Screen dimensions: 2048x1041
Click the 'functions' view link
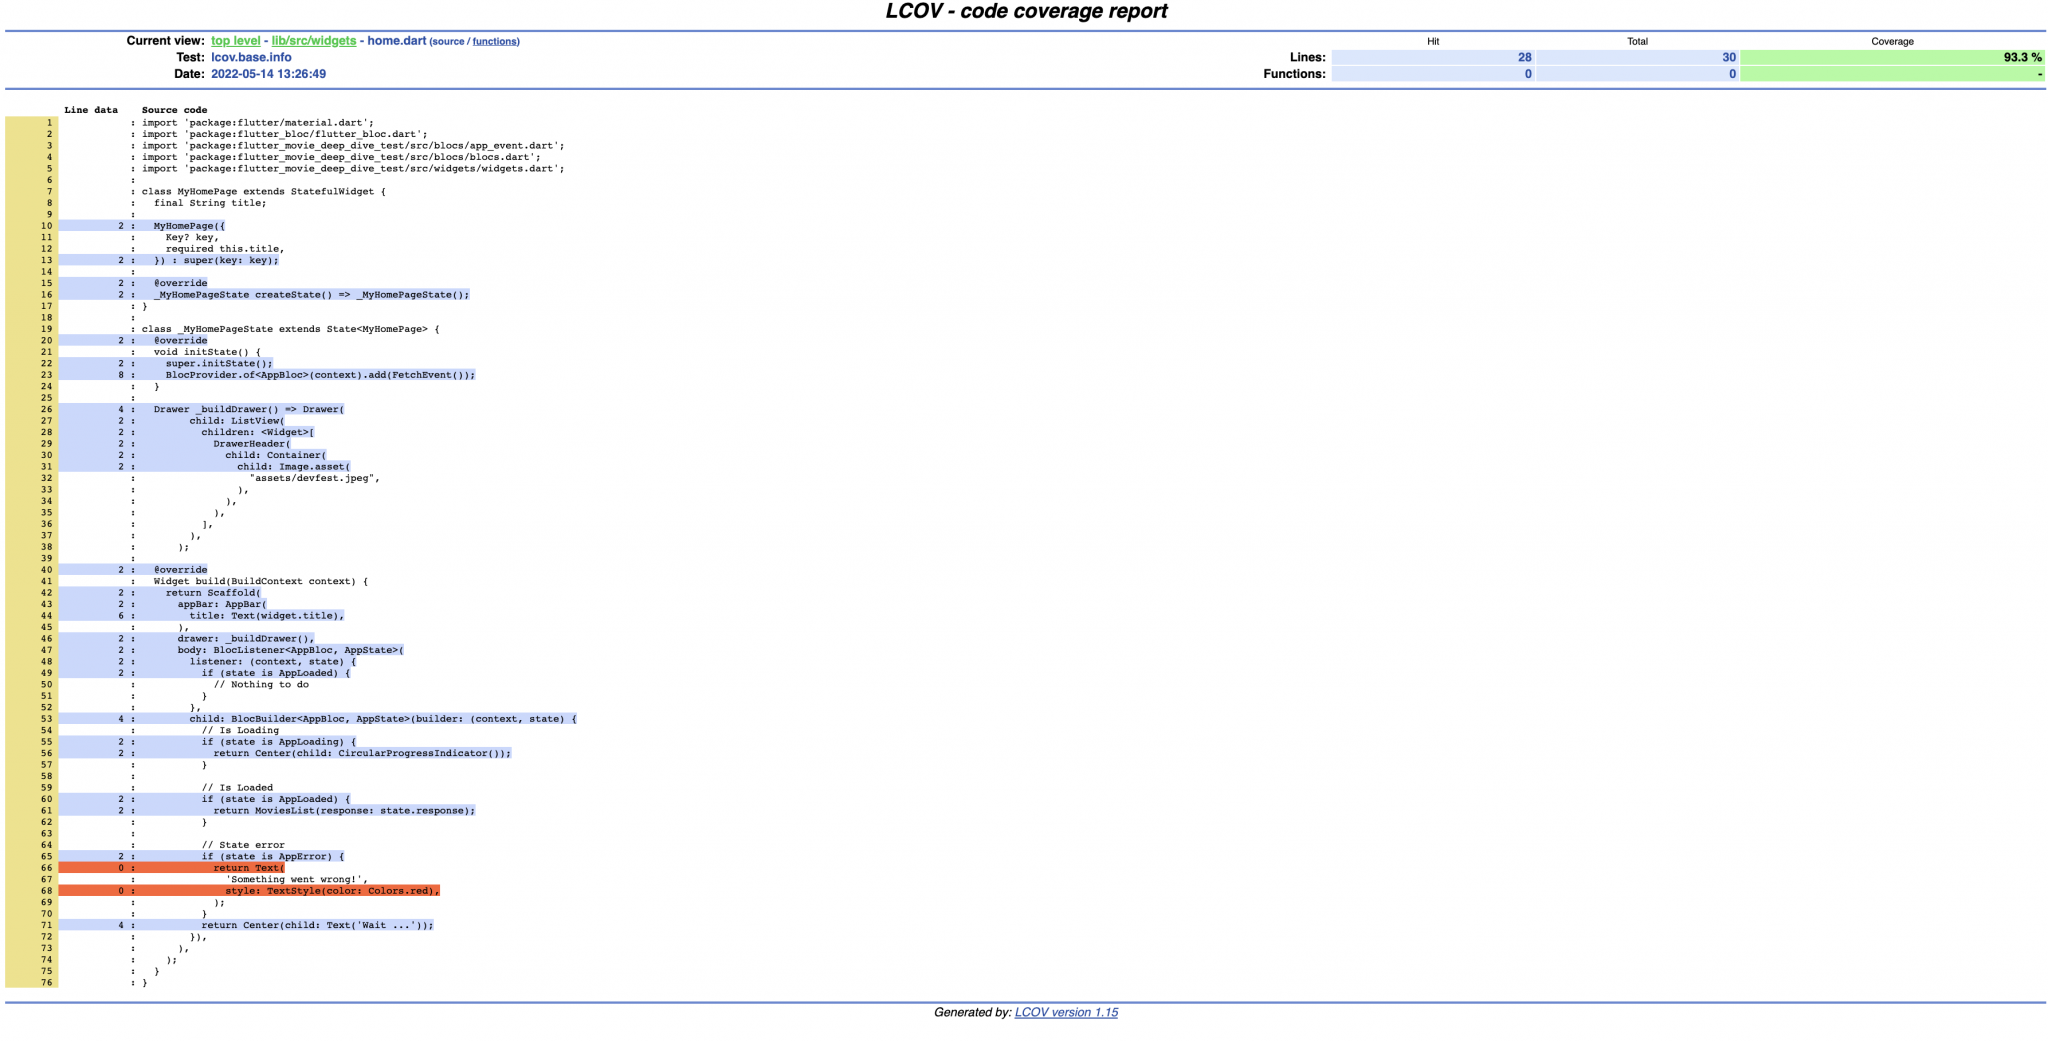coord(495,42)
